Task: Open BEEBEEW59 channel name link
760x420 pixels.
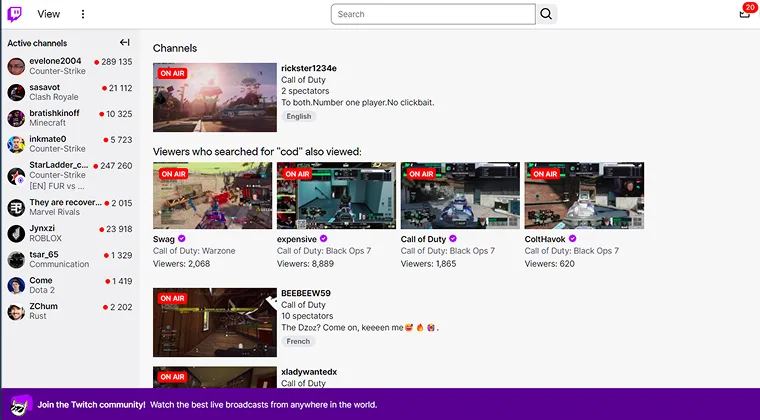Action: (x=306, y=293)
